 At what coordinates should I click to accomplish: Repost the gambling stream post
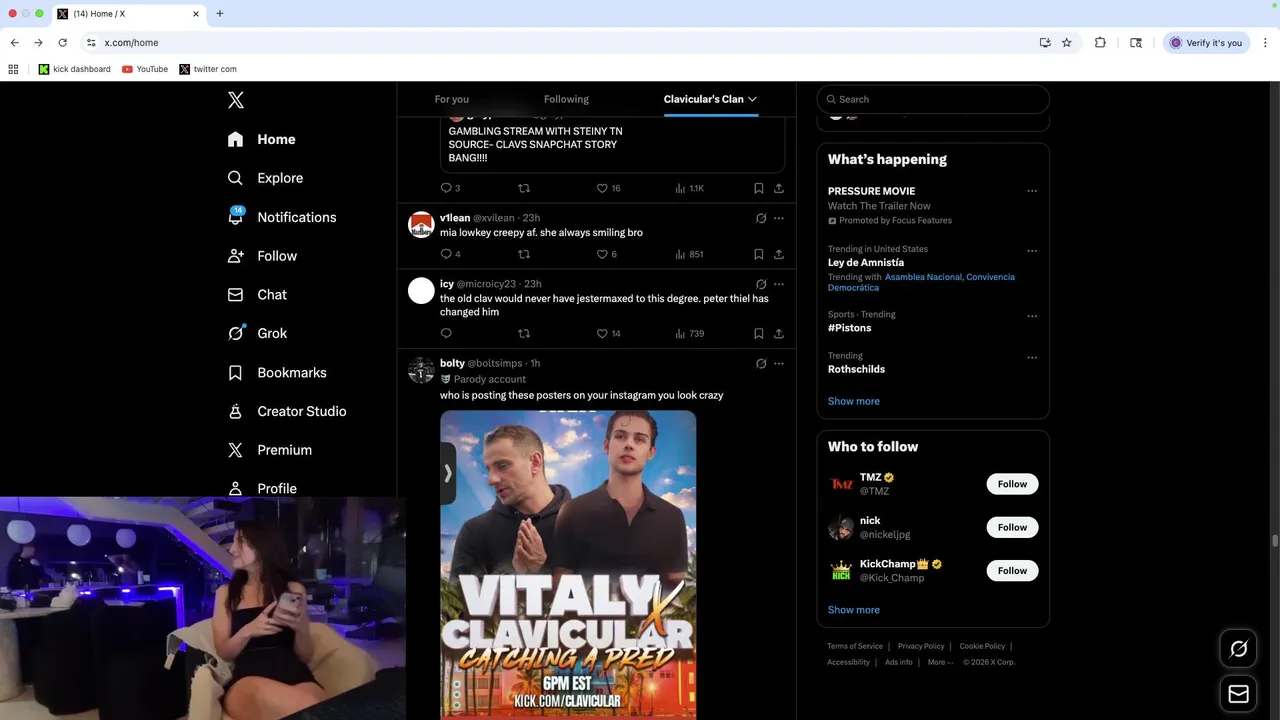524,188
